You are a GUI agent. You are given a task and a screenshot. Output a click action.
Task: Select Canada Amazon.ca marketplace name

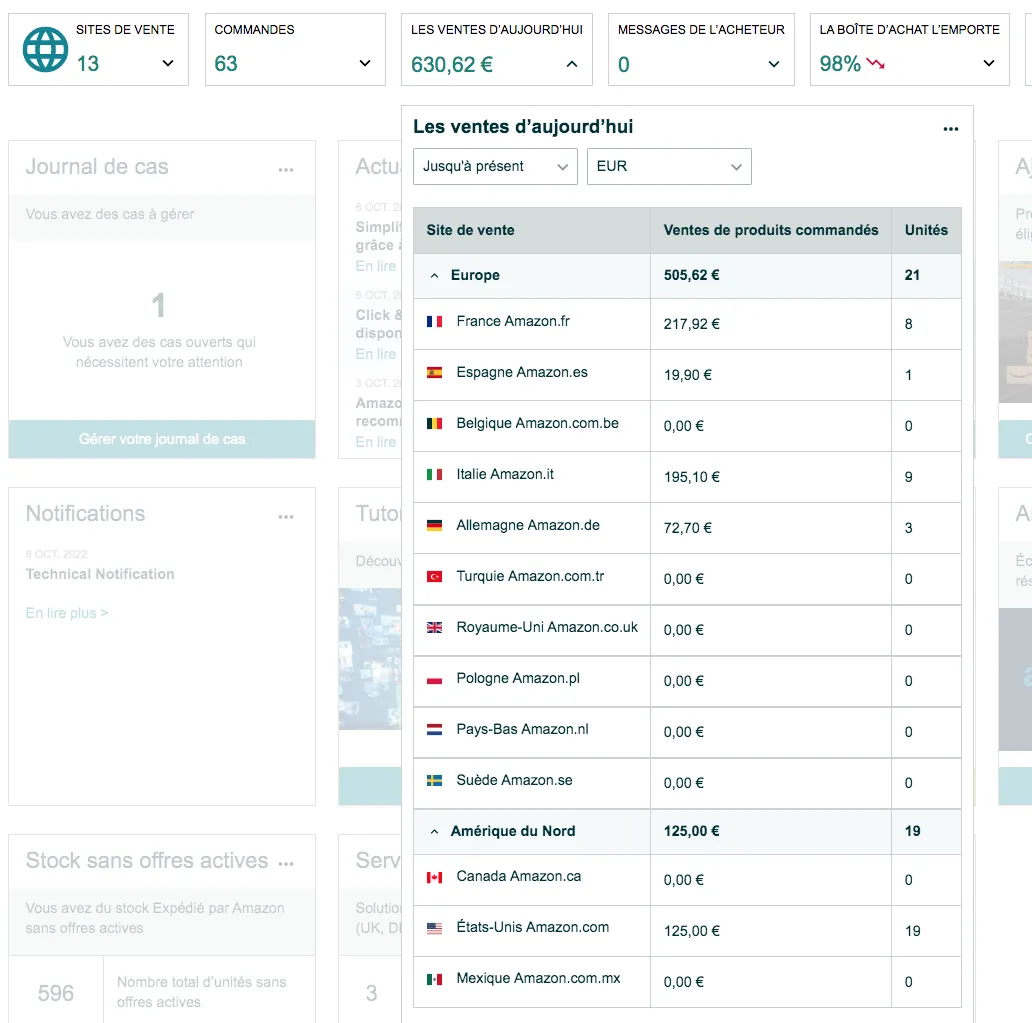[x=519, y=876]
